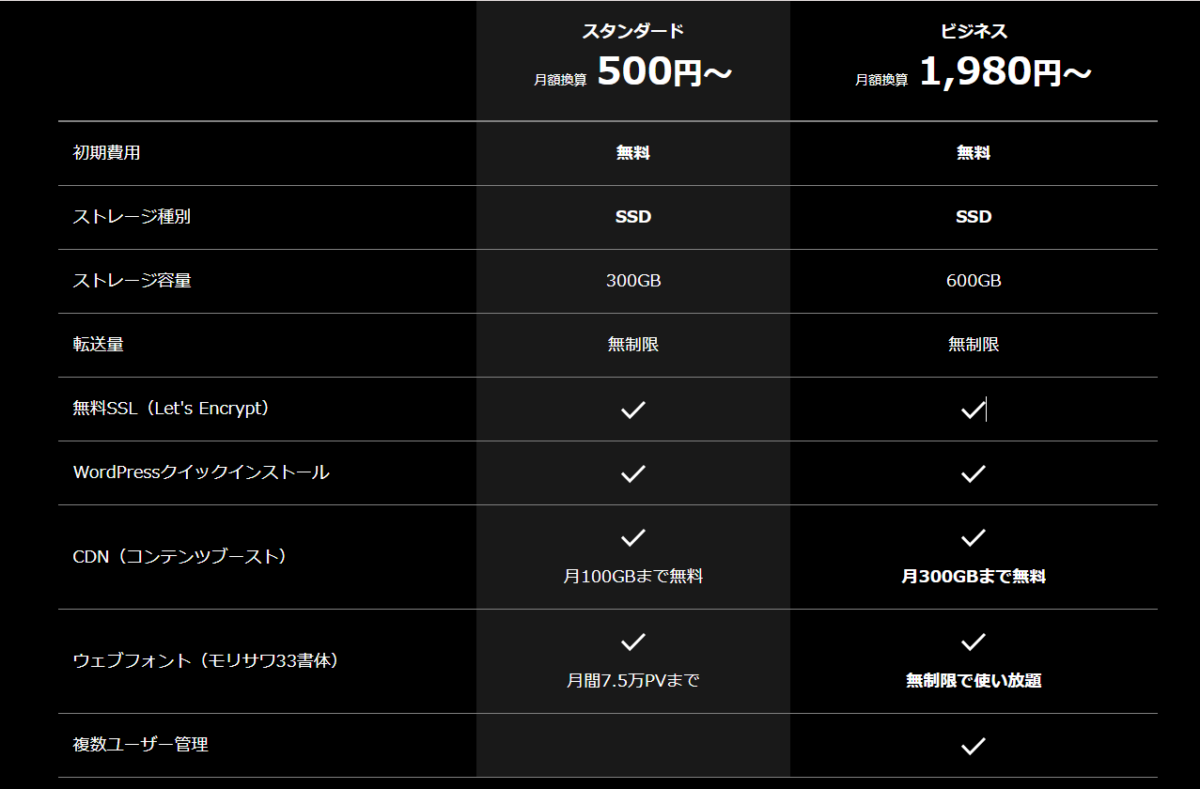This screenshot has height=789, width=1200.
Task: Click the Business plan CDN checkmark
Action: pyautogui.click(x=973, y=538)
